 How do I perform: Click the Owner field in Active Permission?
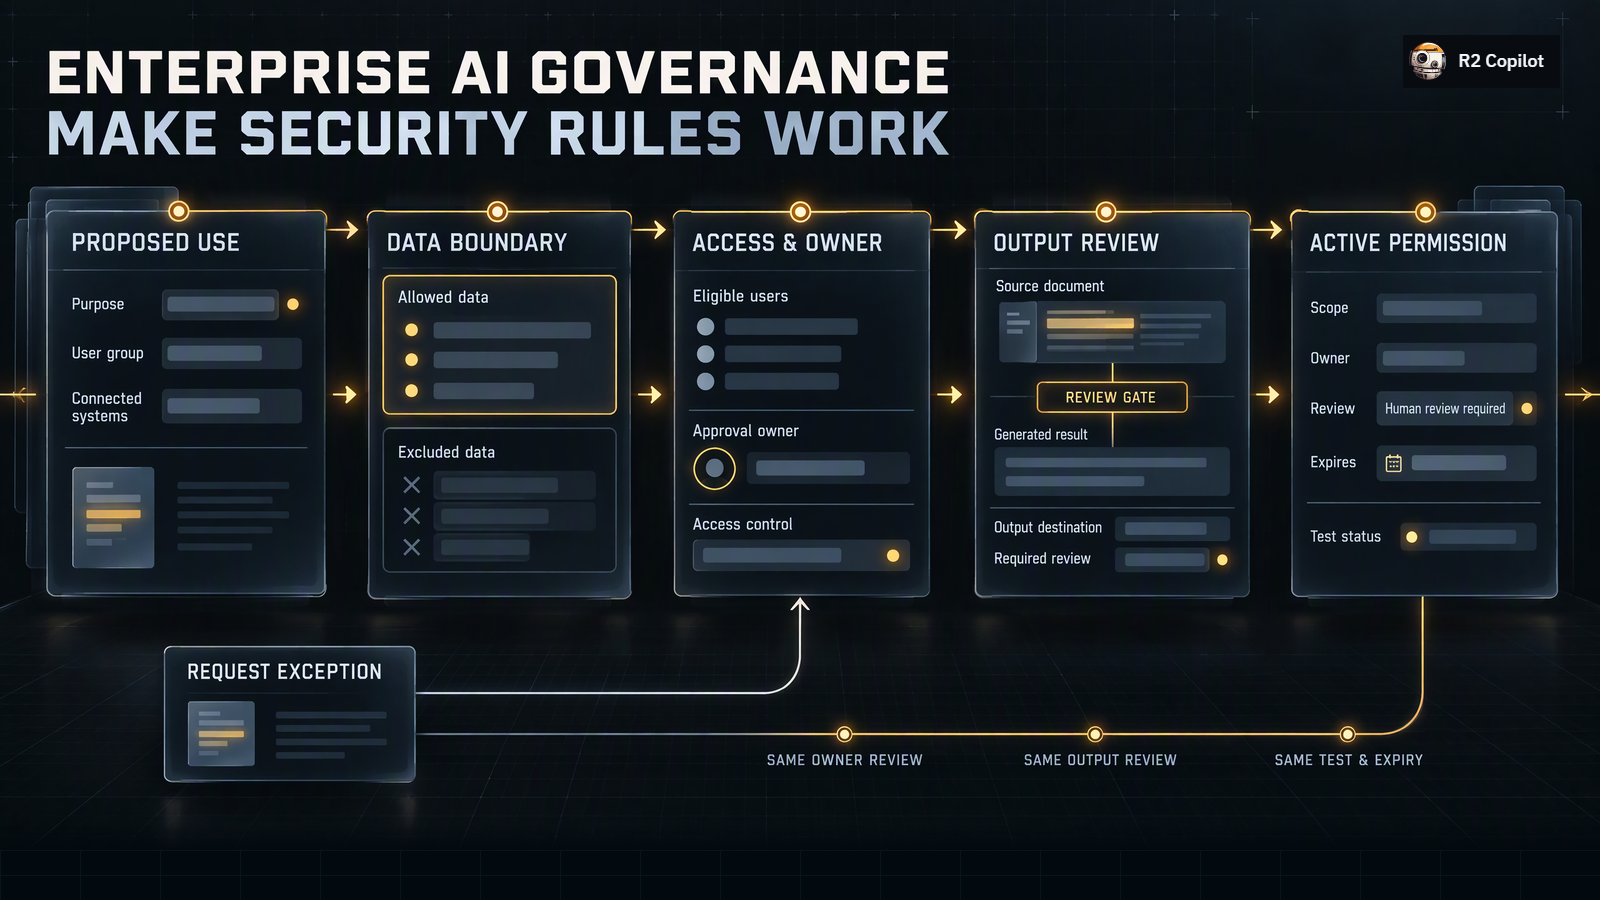(1456, 358)
